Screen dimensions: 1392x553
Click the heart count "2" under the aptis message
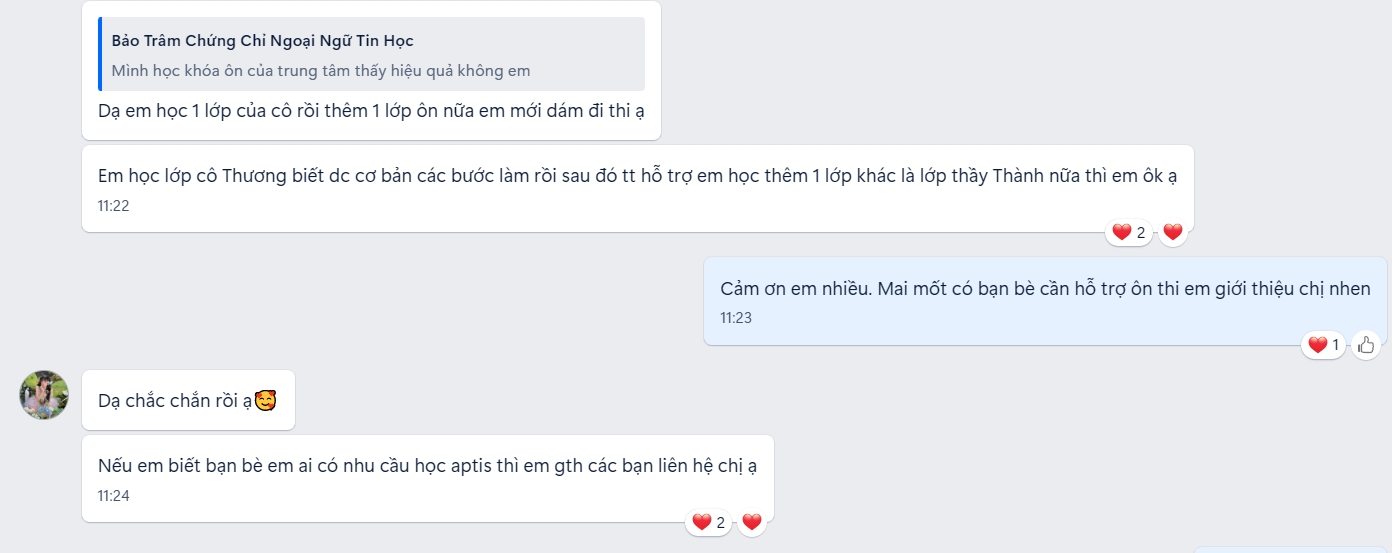coord(710,522)
